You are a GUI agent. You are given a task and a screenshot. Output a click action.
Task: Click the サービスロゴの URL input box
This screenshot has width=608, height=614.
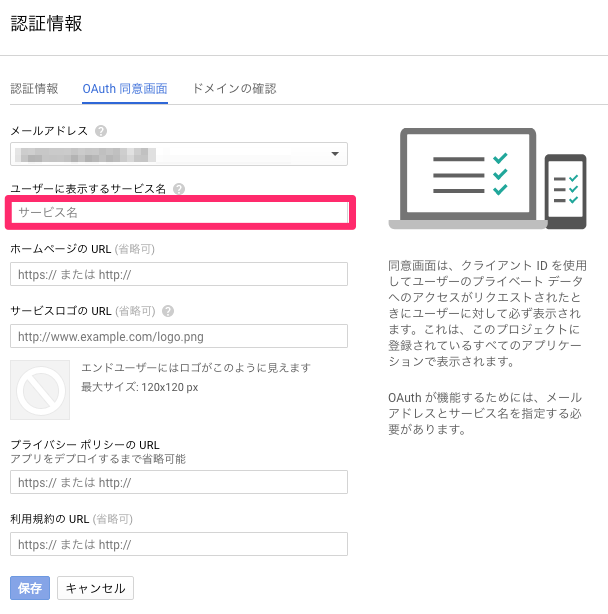click(179, 336)
